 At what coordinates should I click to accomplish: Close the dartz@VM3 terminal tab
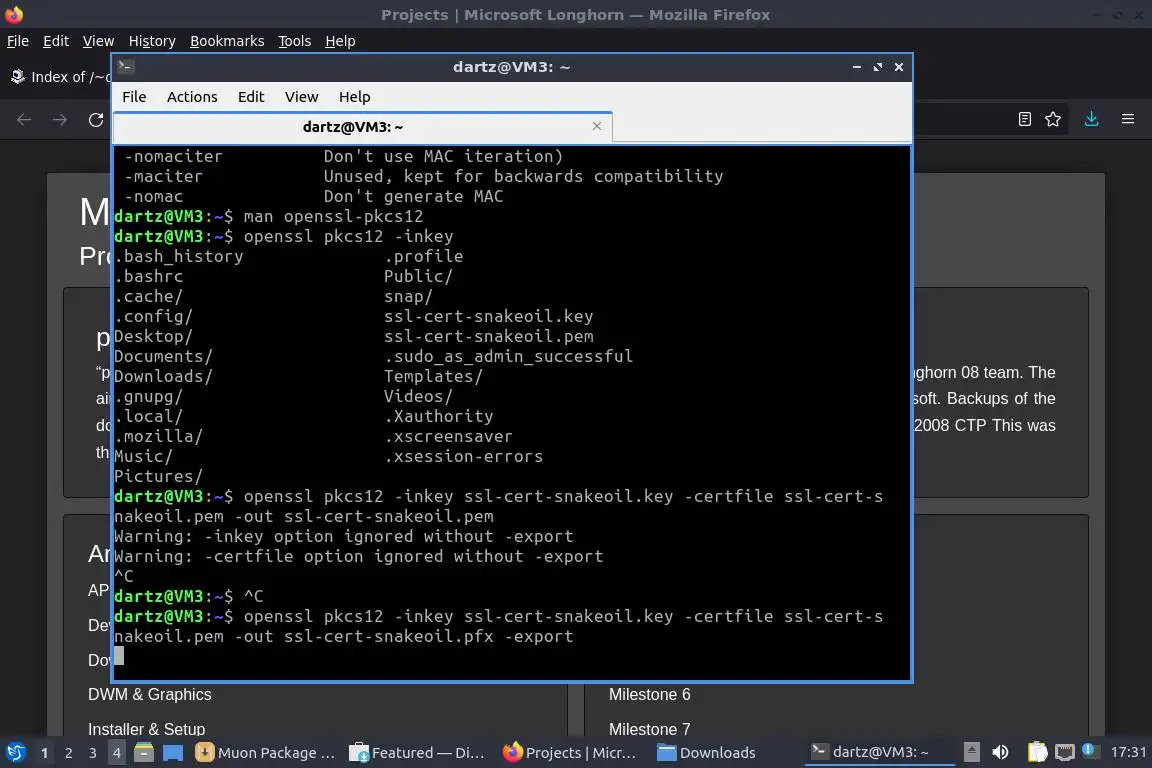coord(597,126)
